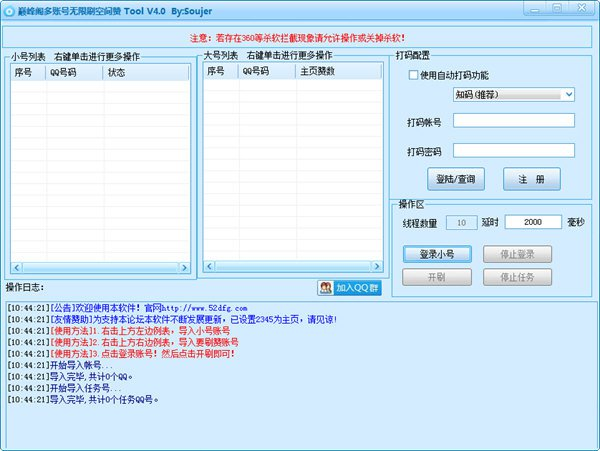Focus the 打码帐号 input field
Screen dimensions: 600x451
[x=514, y=121]
